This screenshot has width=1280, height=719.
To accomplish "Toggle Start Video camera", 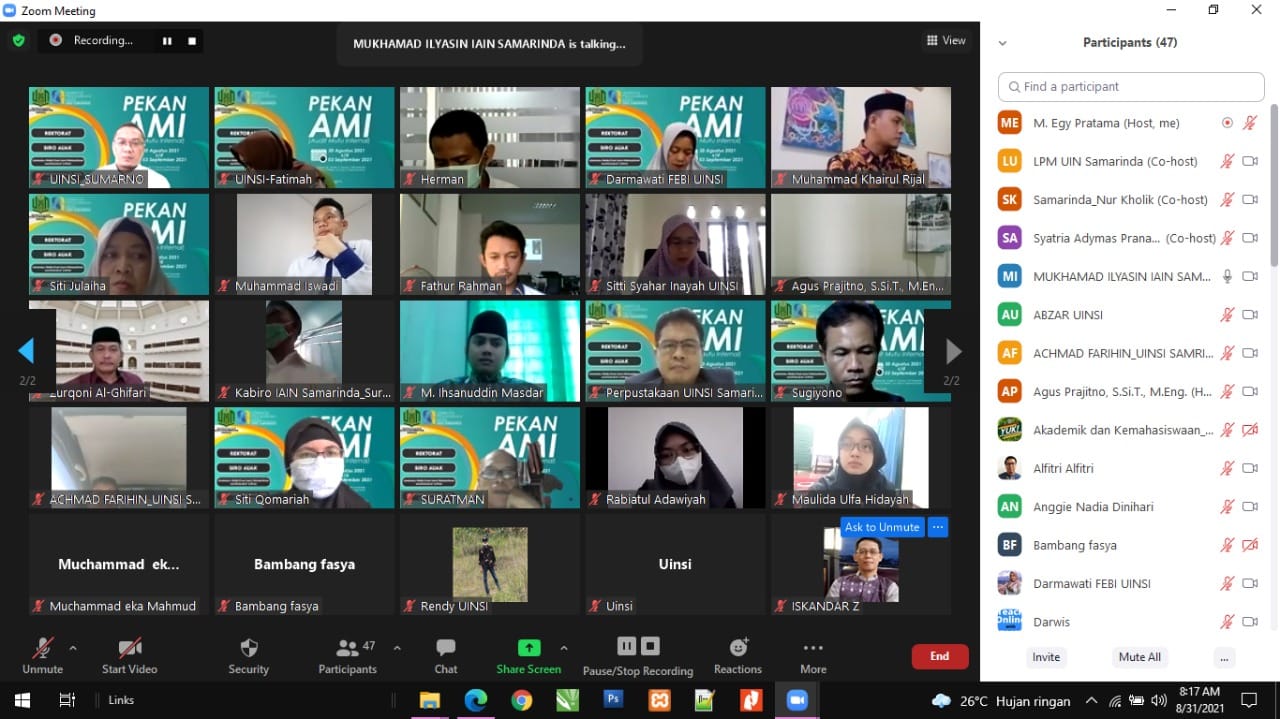I will [x=129, y=648].
